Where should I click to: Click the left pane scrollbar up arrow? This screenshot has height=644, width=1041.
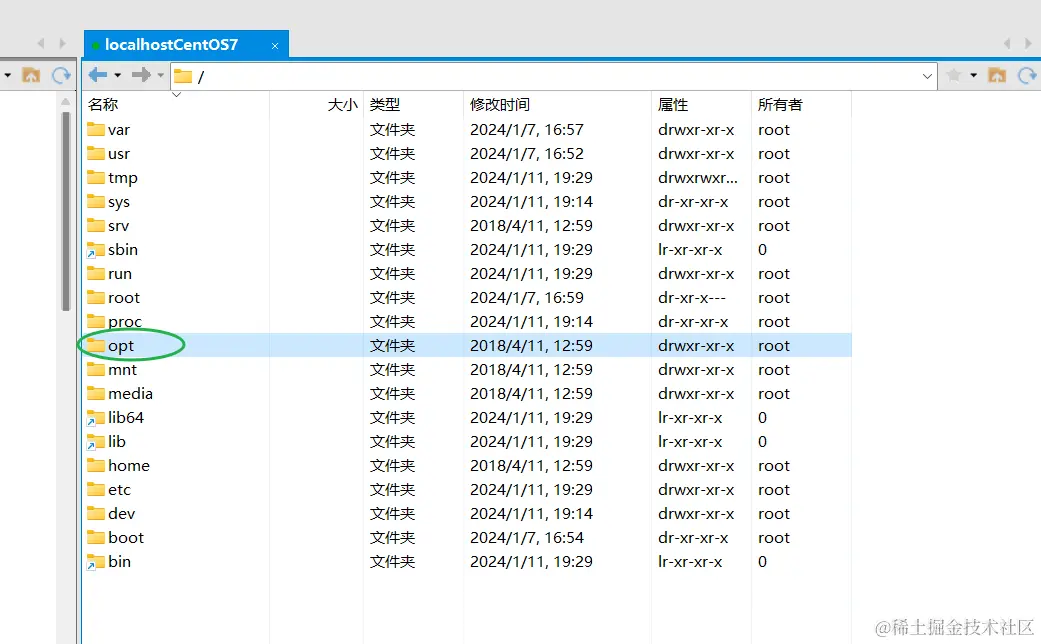click(x=65, y=102)
